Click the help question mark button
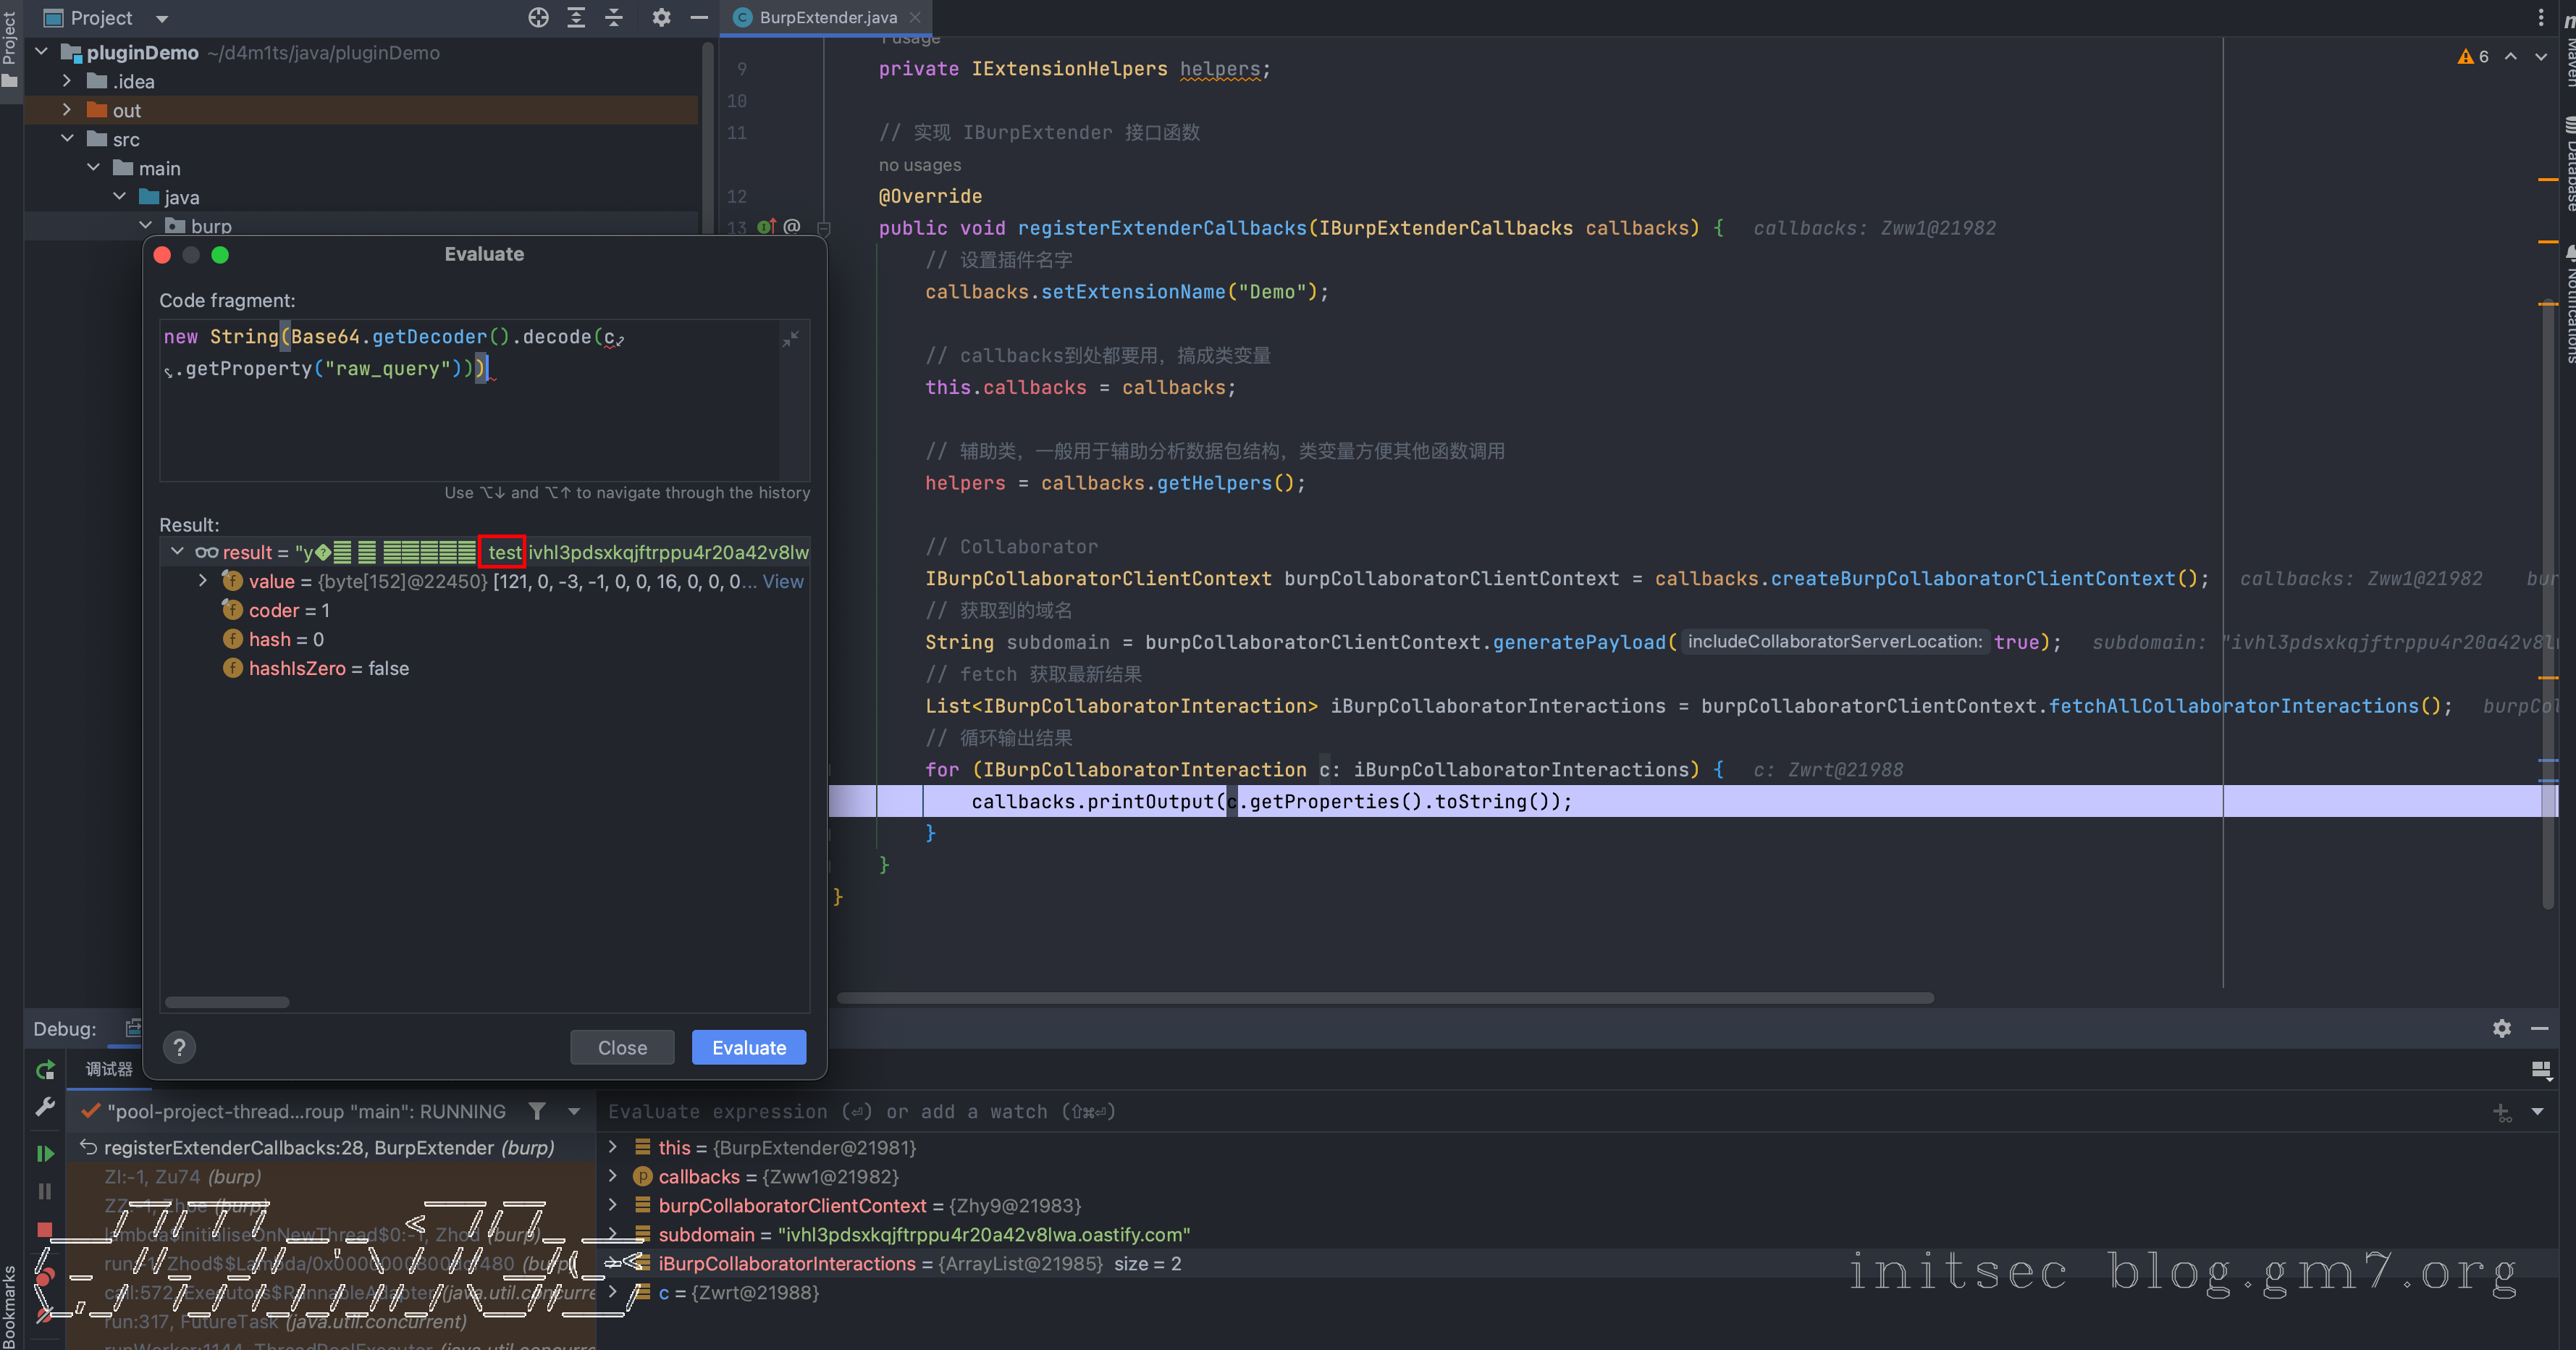2576x1350 pixels. (x=179, y=1047)
